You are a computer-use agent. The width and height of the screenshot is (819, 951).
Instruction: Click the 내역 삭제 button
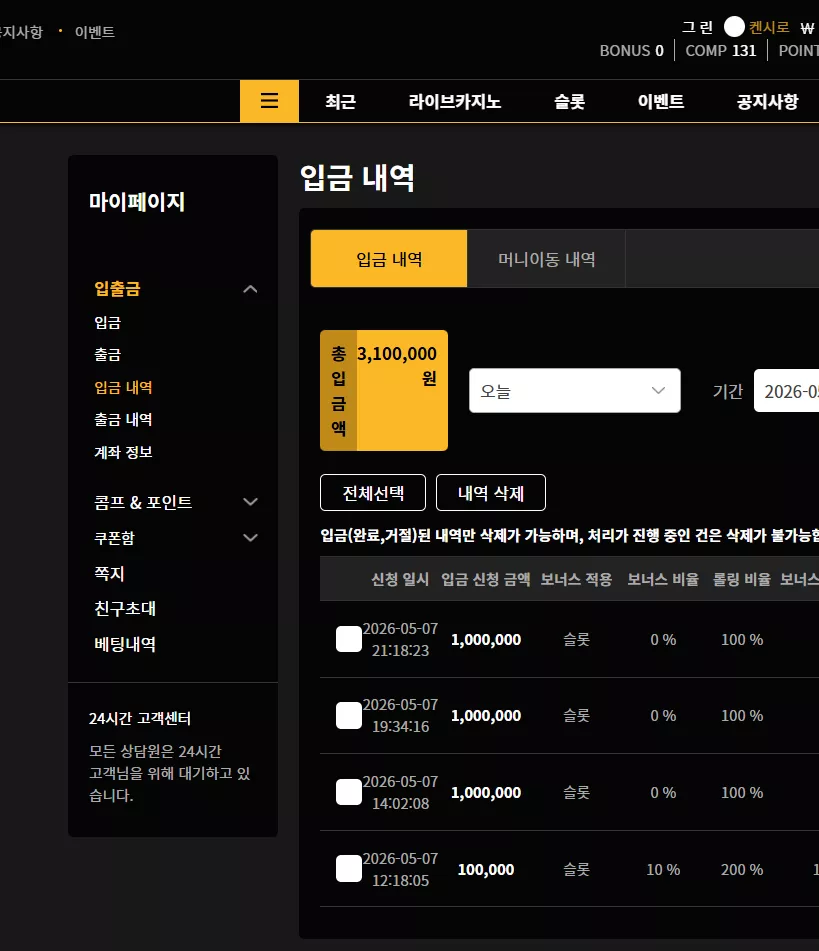pos(491,492)
